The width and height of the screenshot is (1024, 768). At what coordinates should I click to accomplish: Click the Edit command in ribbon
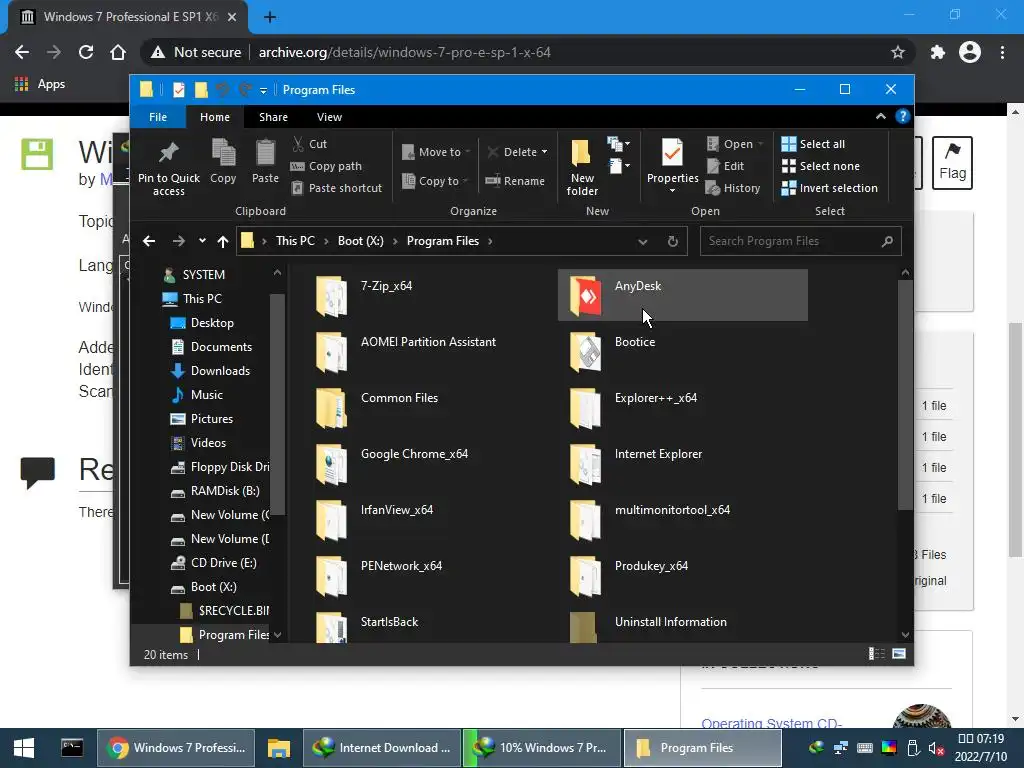725,166
